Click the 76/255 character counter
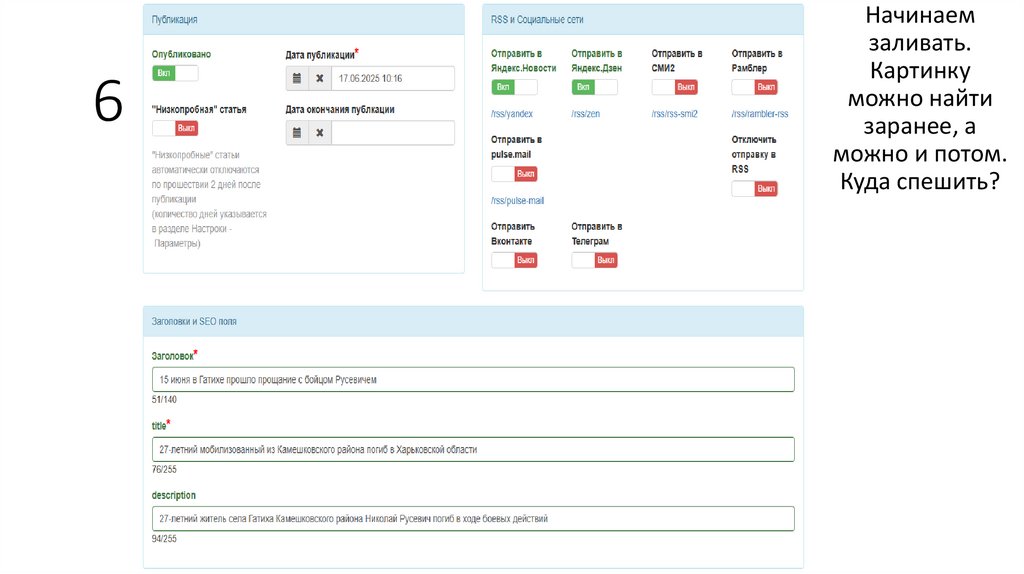Viewport: 1024px width, 574px height. pos(164,470)
